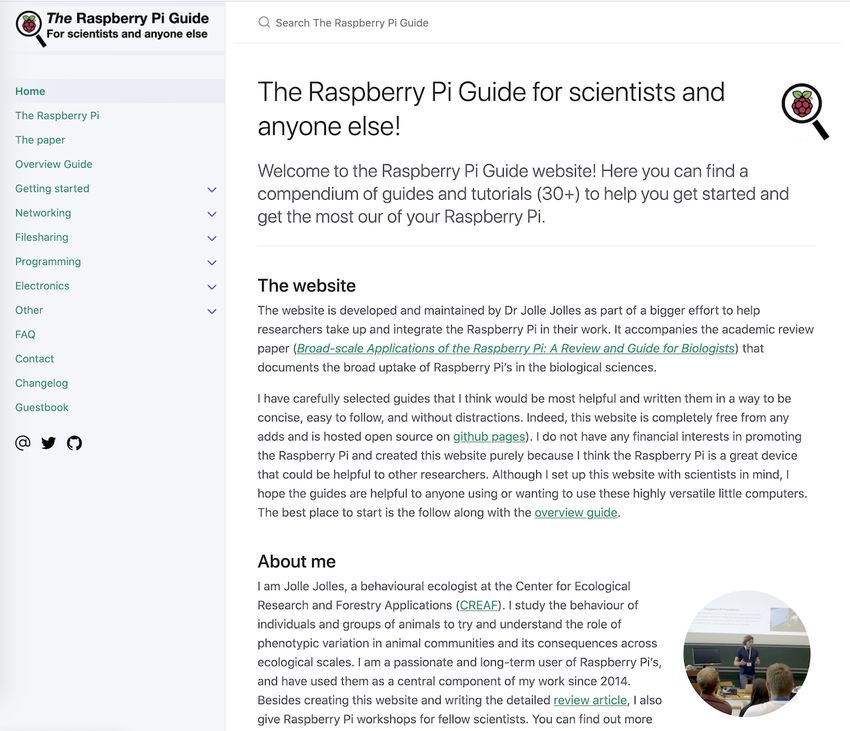Open the email contact icon in sidebar

click(22, 443)
